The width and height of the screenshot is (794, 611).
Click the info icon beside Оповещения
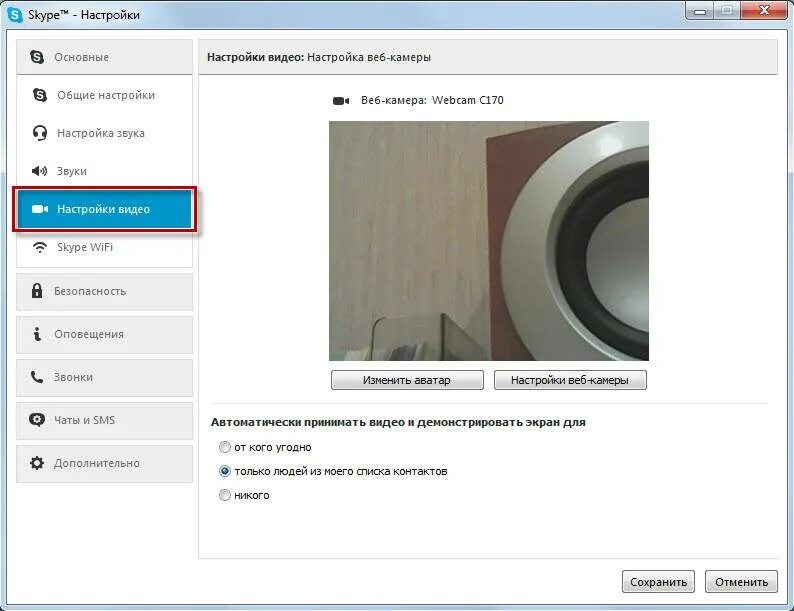37,334
